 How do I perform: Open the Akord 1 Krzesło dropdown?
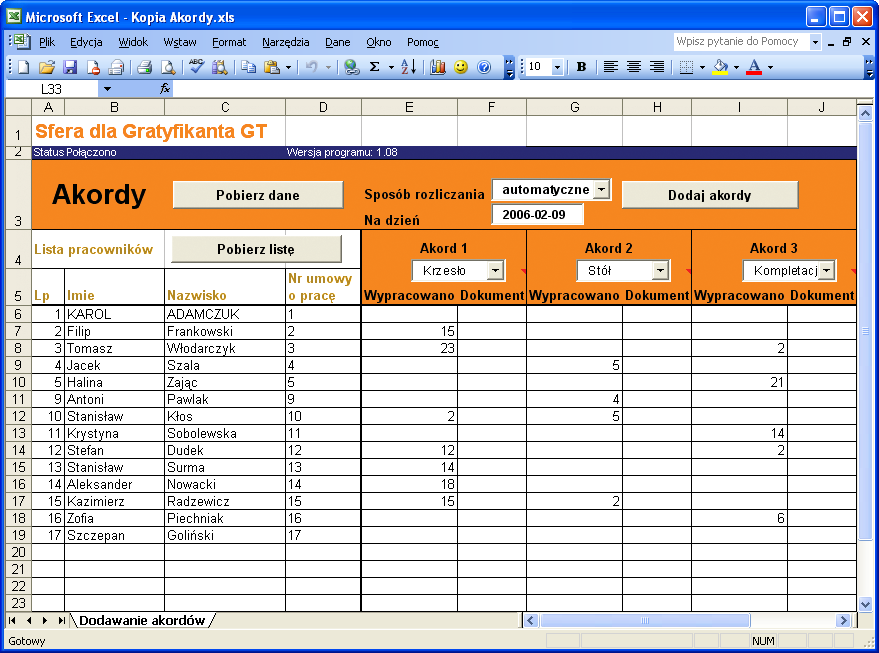[496, 271]
